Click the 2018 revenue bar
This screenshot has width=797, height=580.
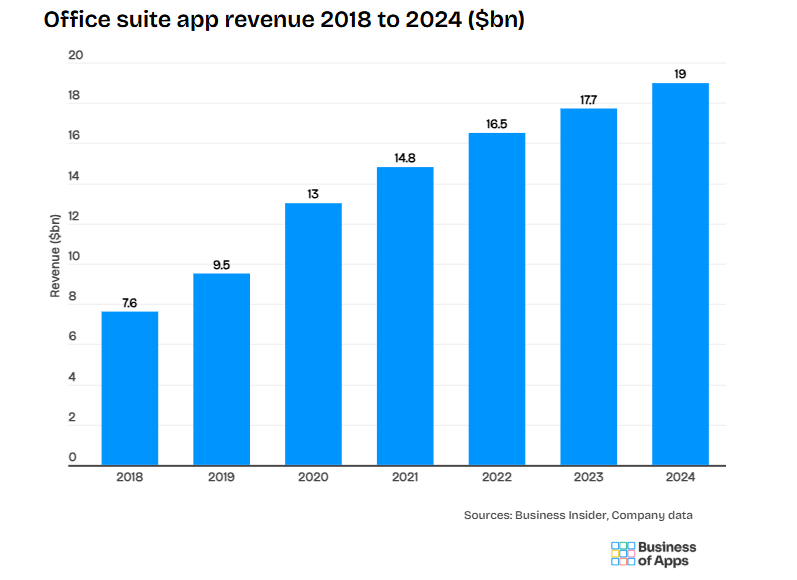[130, 388]
